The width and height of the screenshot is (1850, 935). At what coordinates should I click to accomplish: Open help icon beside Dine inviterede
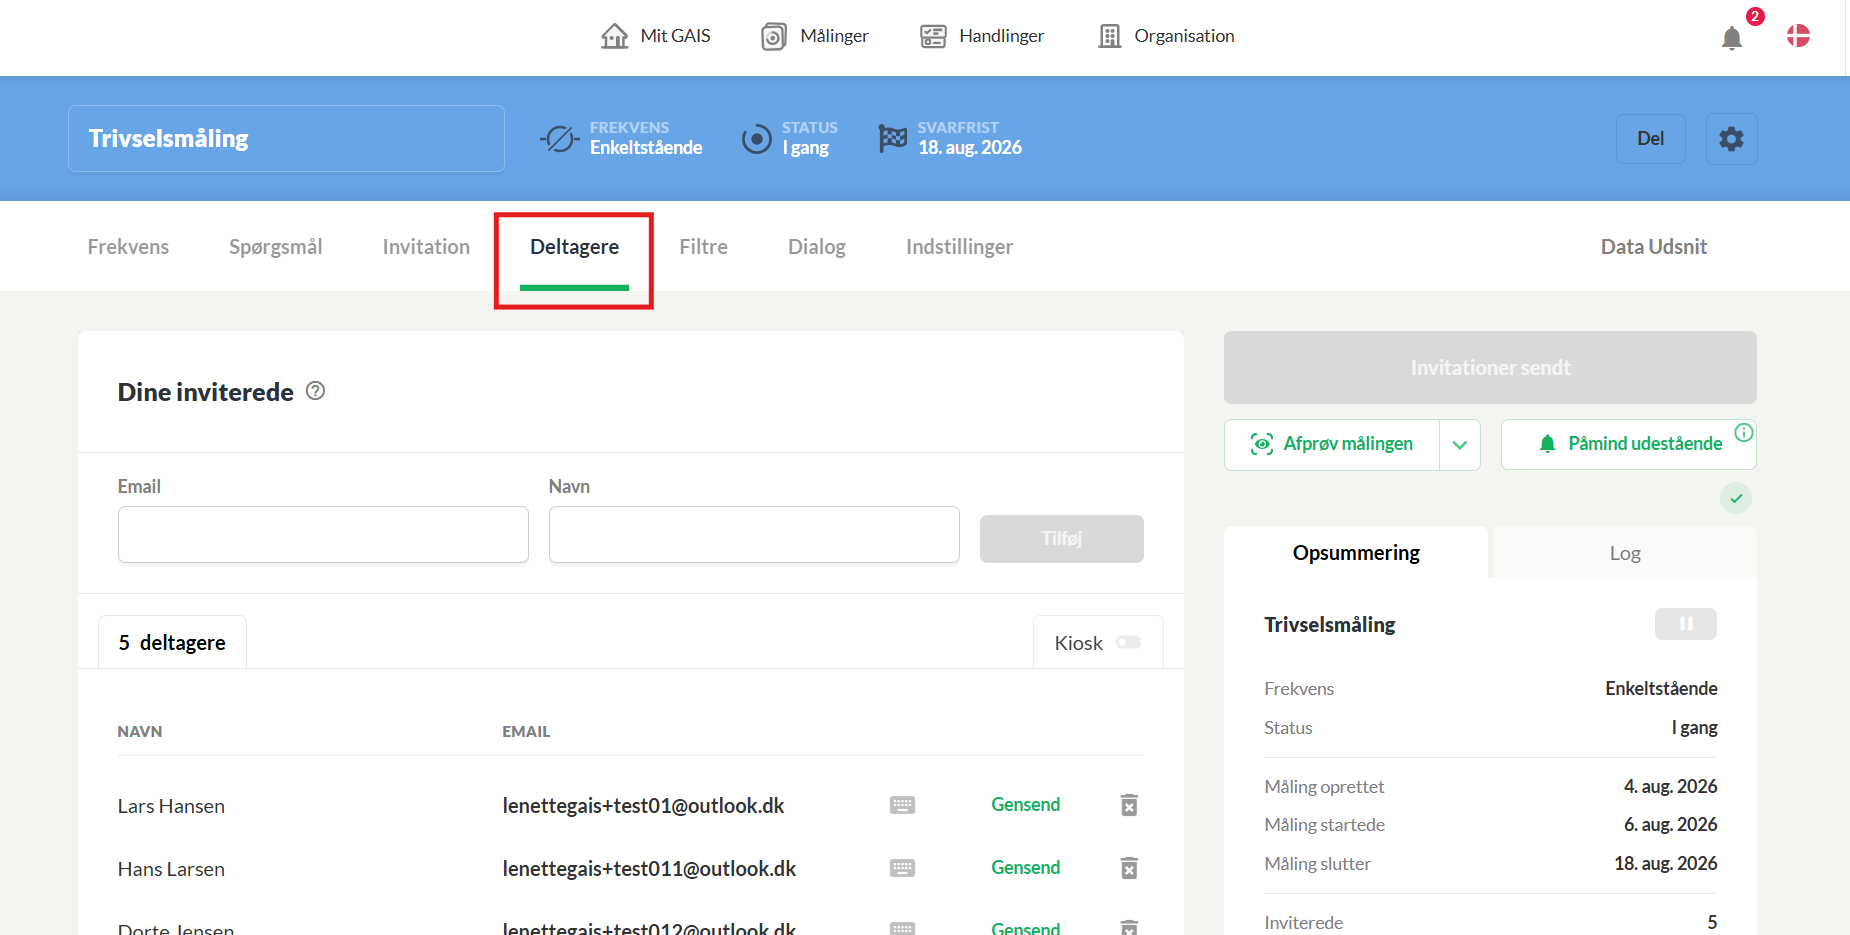coord(315,391)
